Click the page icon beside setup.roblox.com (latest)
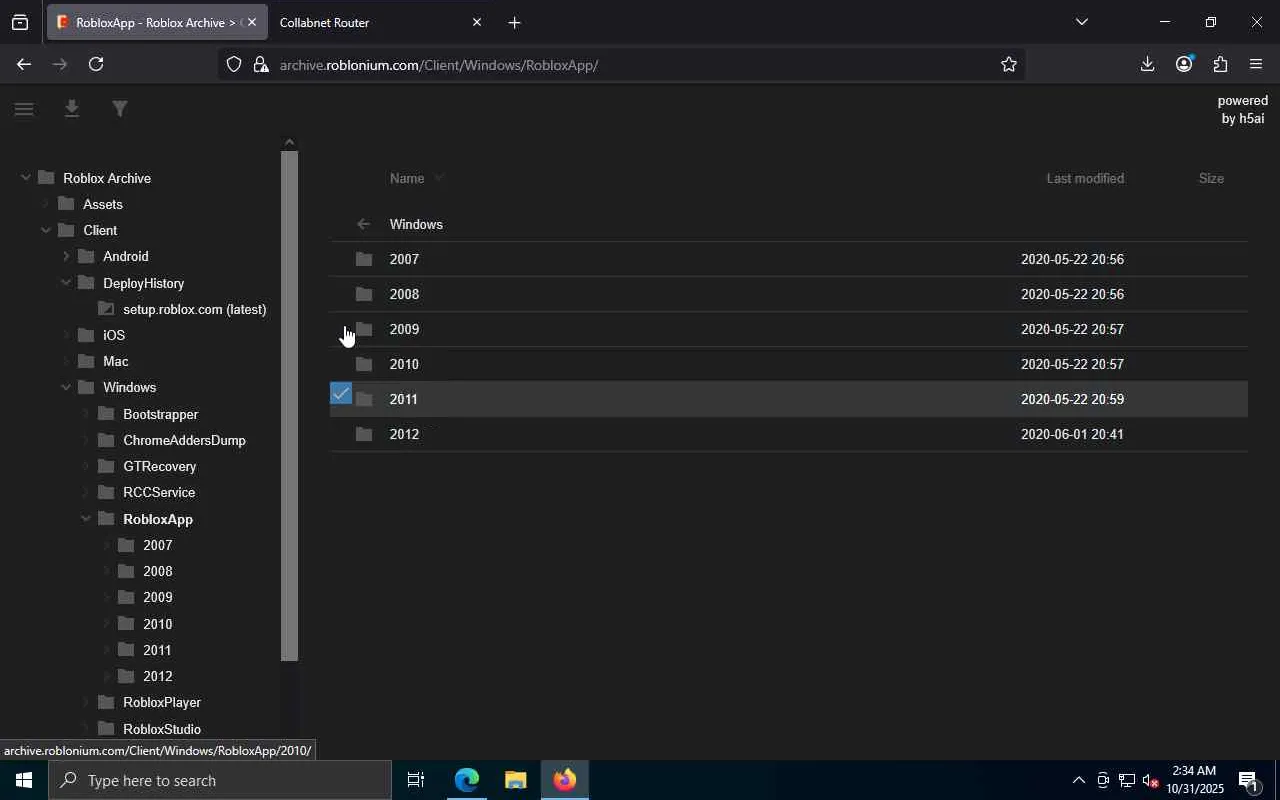The height and width of the screenshot is (800, 1280). (106, 309)
